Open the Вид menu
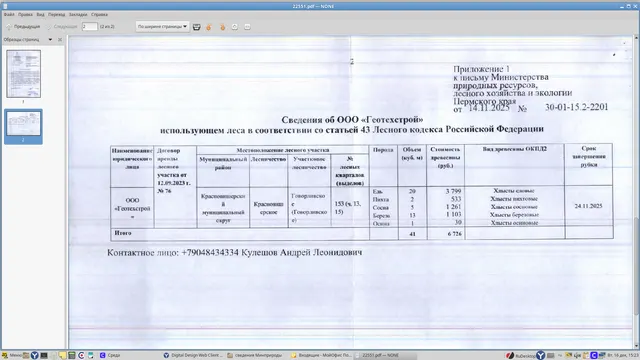Image resolution: width=640 pixels, height=360 pixels. [40, 14]
